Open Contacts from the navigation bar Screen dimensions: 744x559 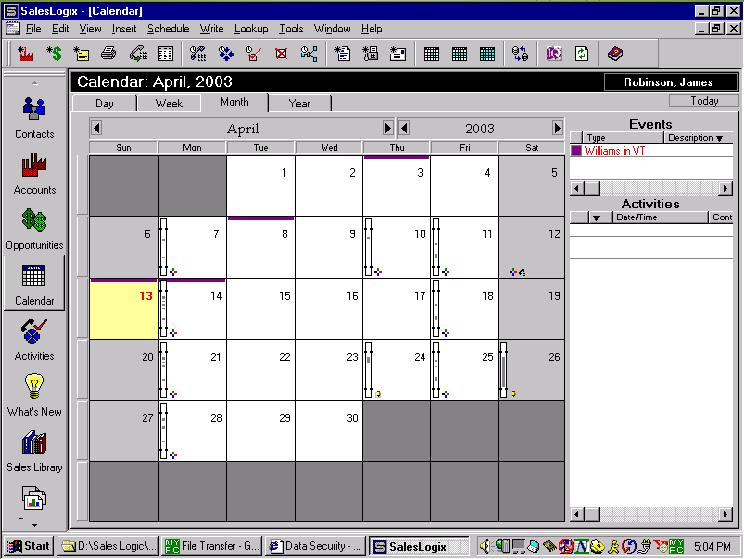(x=34, y=117)
